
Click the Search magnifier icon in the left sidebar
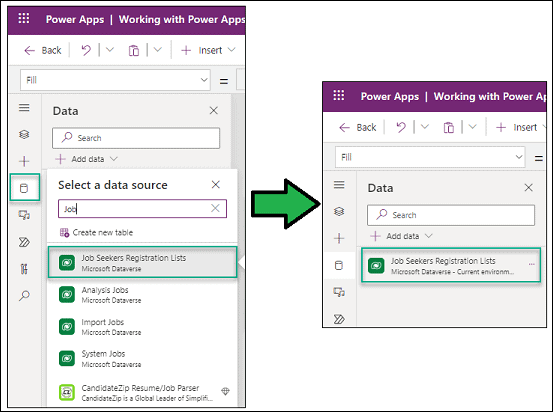(24, 296)
